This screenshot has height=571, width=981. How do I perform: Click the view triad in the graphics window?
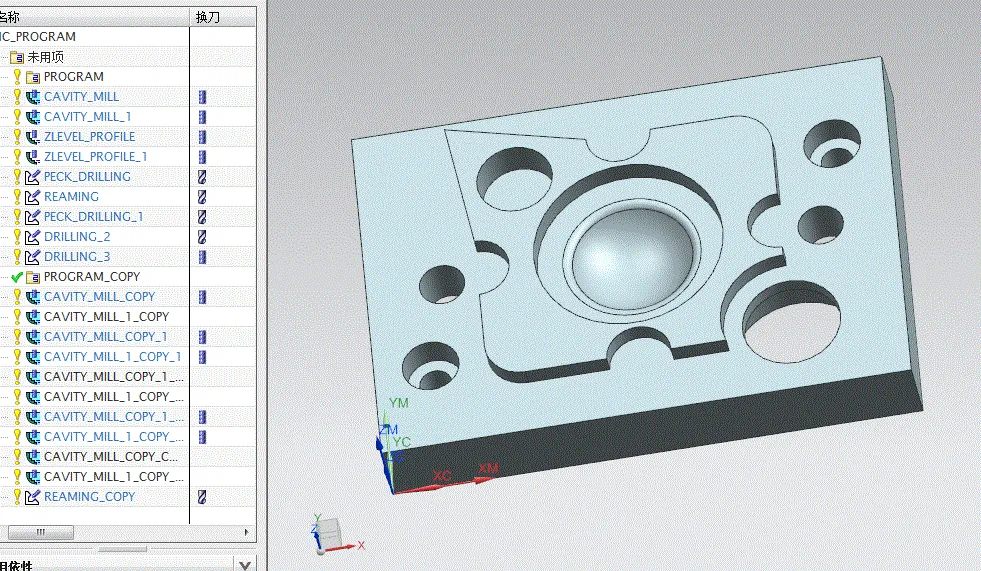point(337,535)
